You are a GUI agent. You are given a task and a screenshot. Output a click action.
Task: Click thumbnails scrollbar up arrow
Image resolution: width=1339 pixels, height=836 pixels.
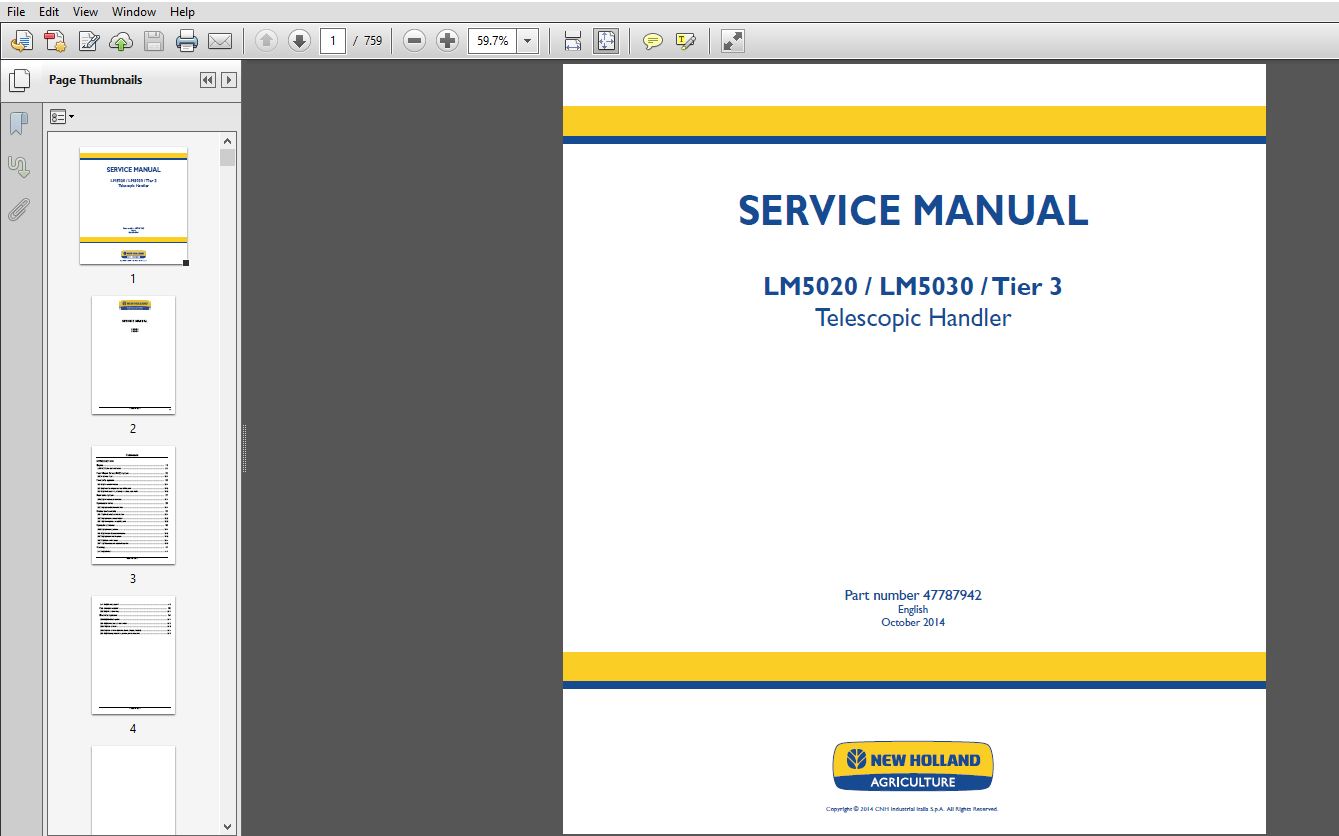pyautogui.click(x=228, y=142)
